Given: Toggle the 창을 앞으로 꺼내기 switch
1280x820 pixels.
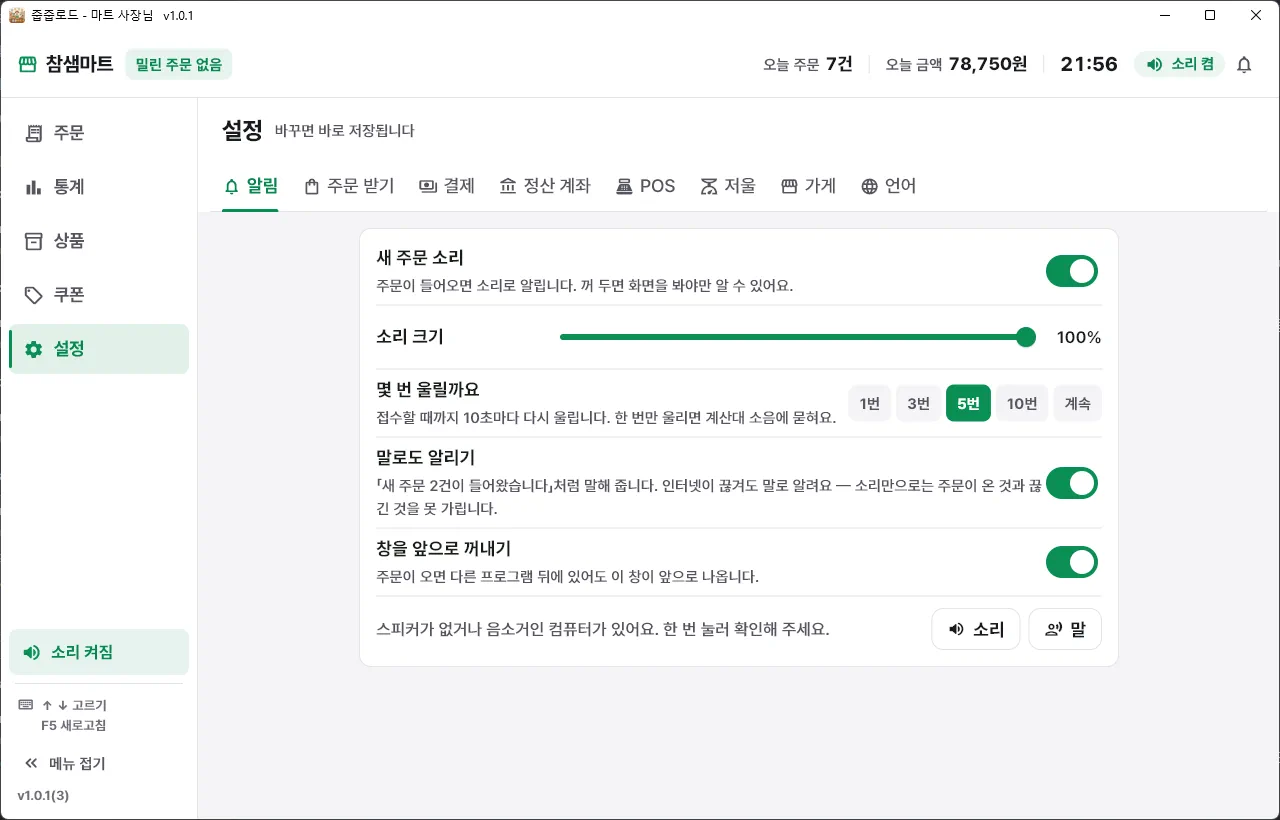Looking at the screenshot, I should 1072,562.
